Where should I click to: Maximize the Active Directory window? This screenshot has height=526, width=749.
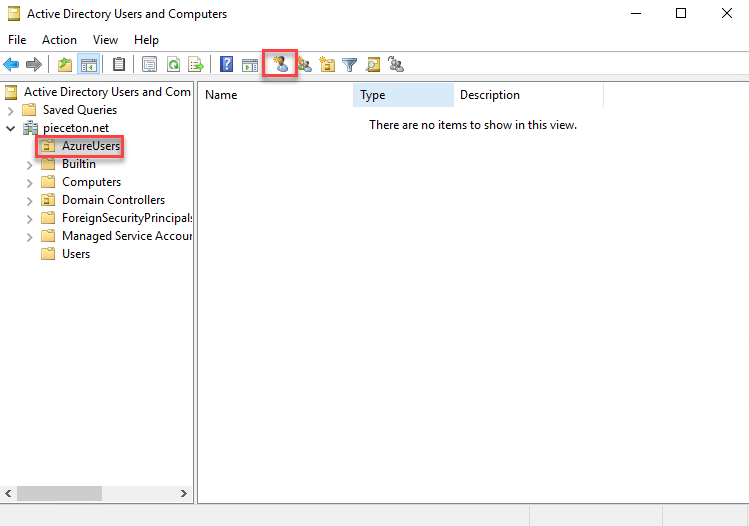681,13
